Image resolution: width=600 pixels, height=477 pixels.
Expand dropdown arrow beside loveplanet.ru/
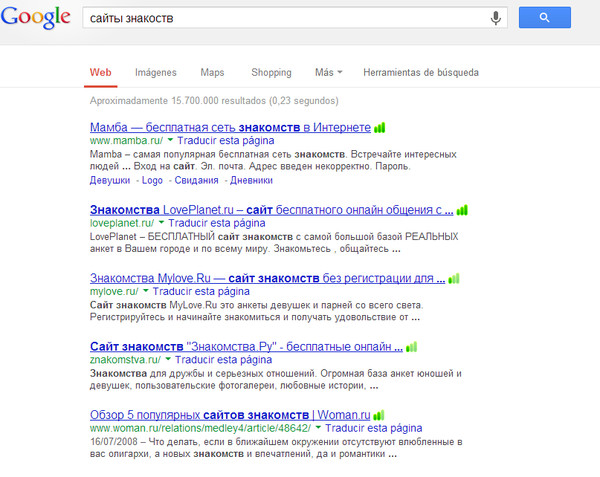[x=161, y=222]
